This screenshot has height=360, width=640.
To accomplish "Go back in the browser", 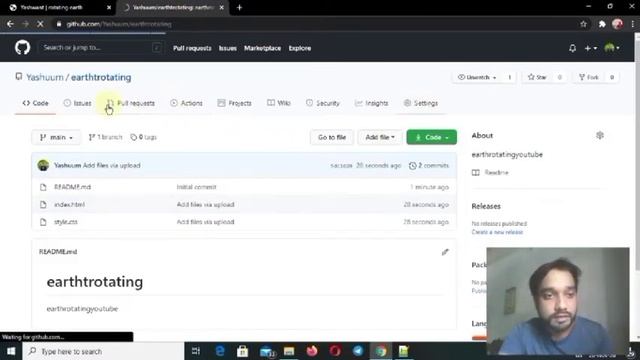I will point(10,24).
